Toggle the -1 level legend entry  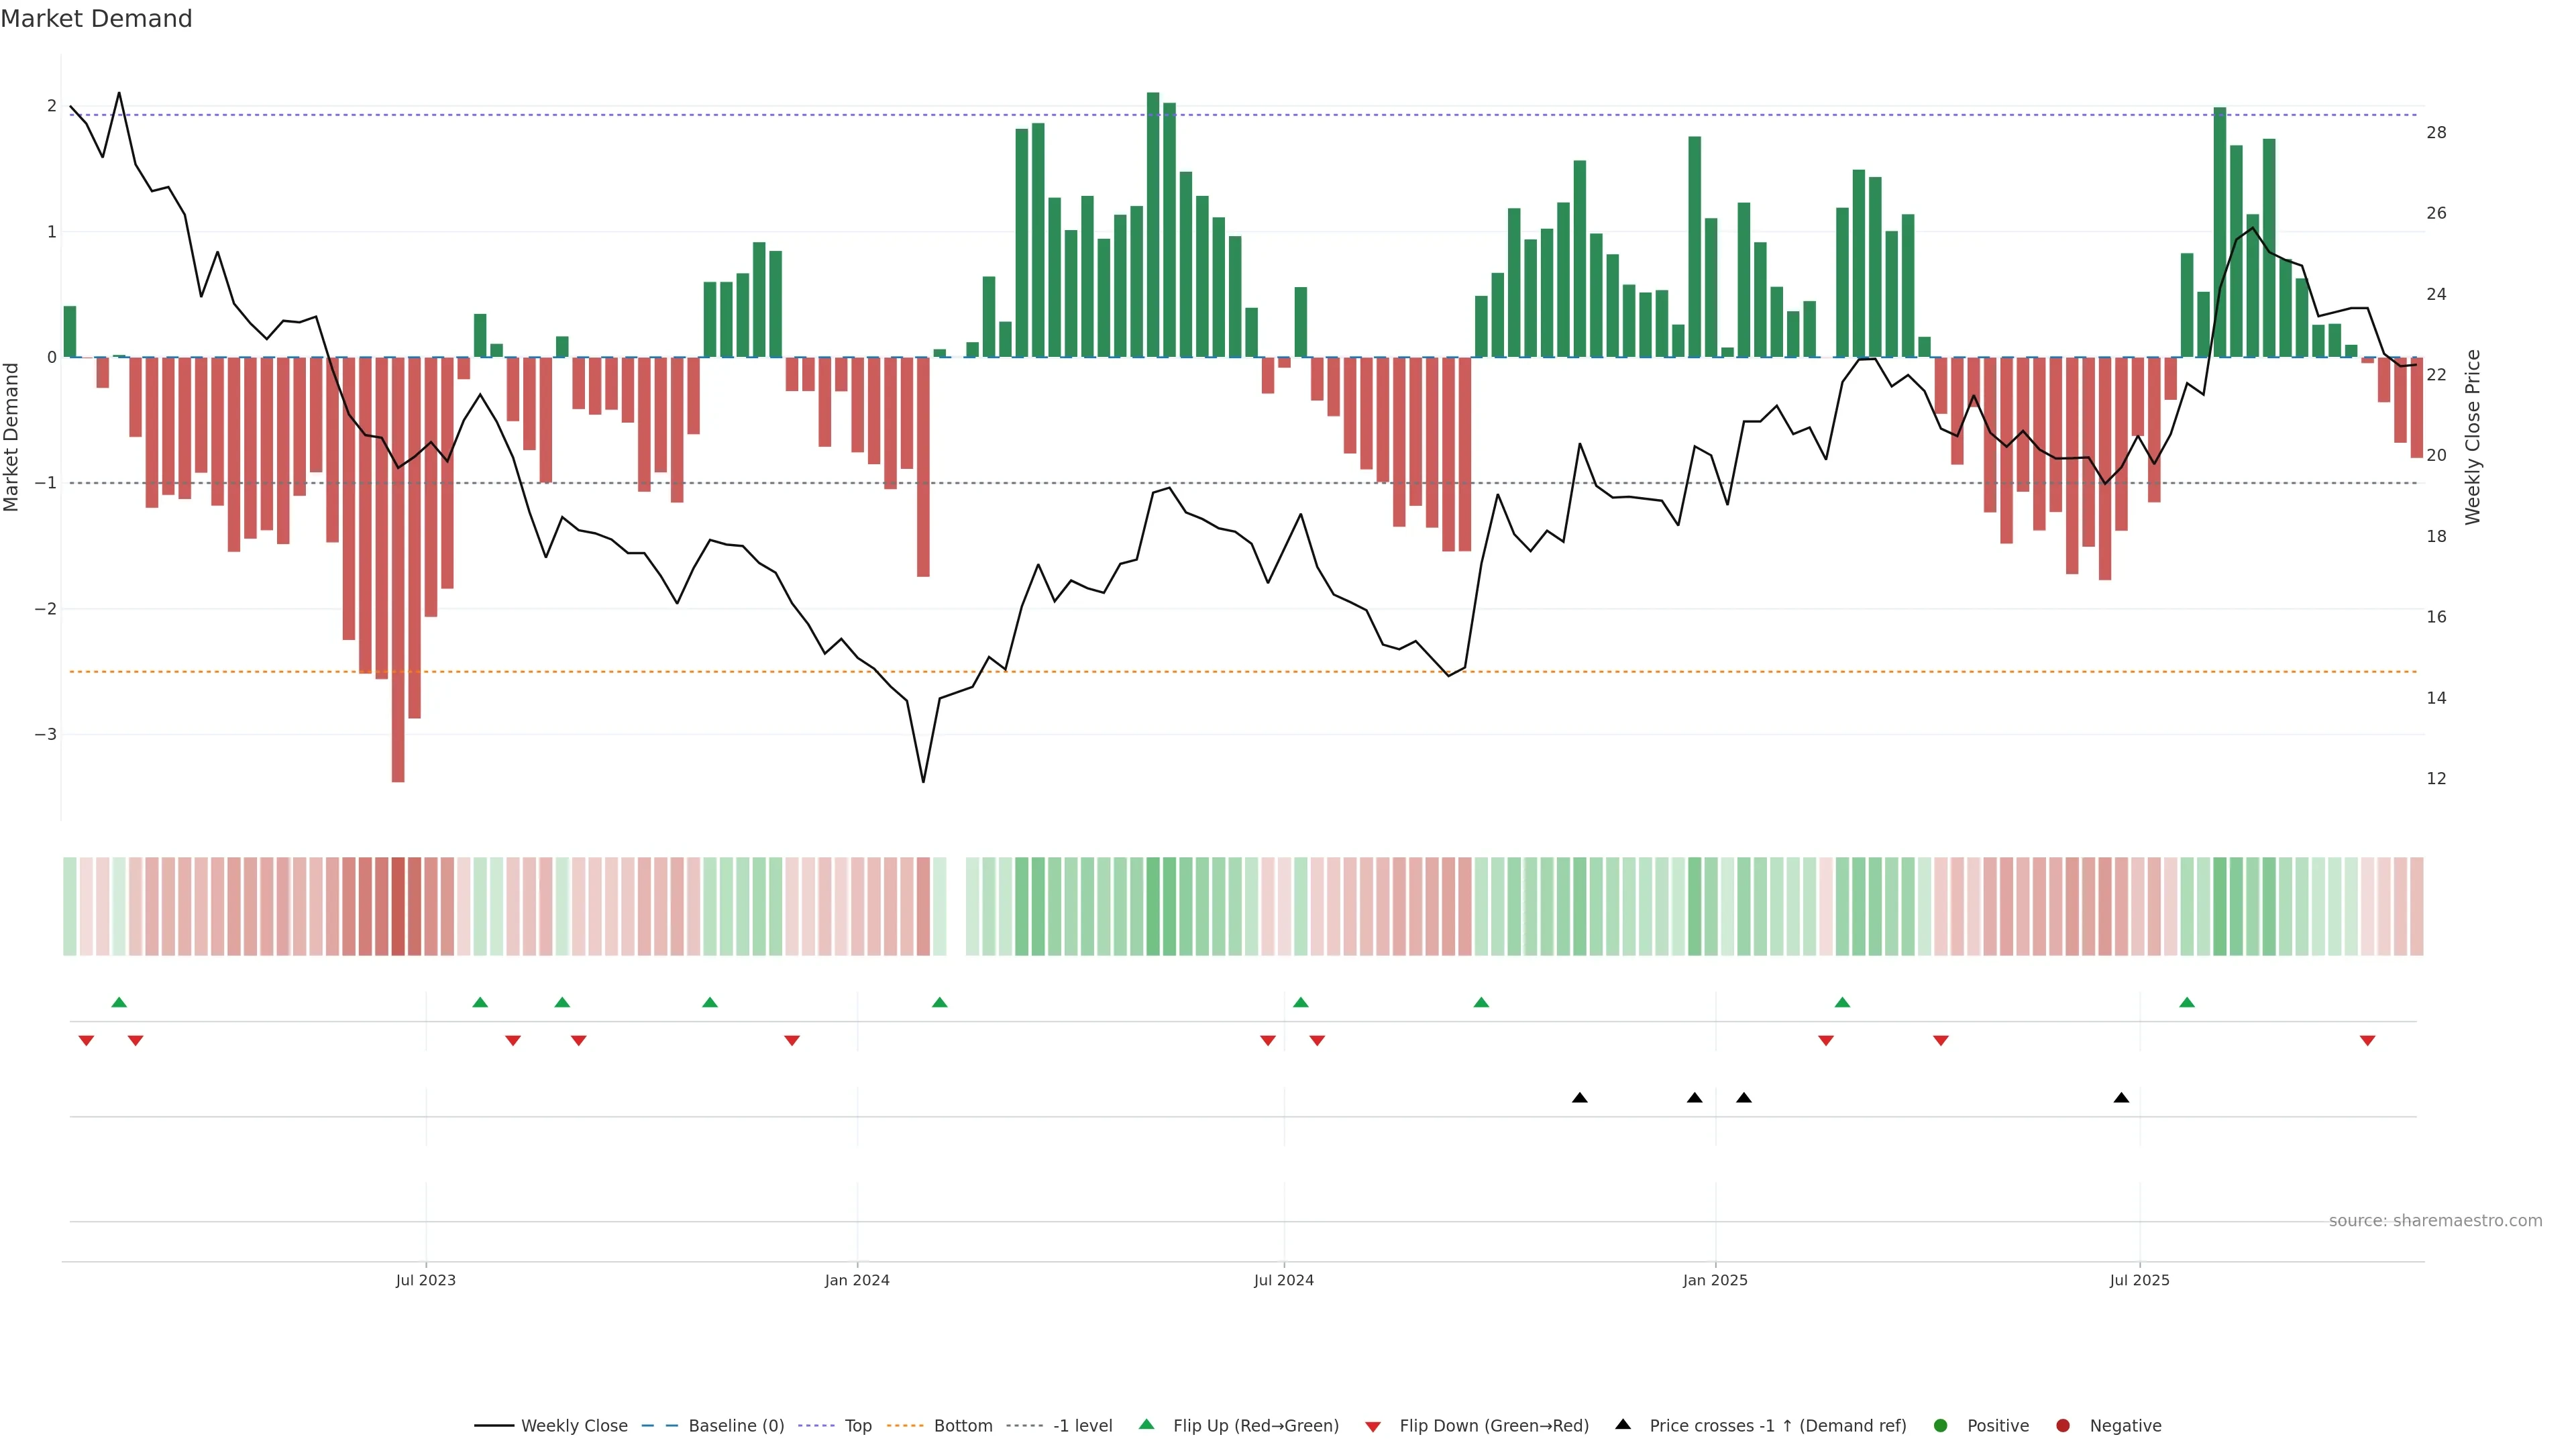[1082, 1425]
